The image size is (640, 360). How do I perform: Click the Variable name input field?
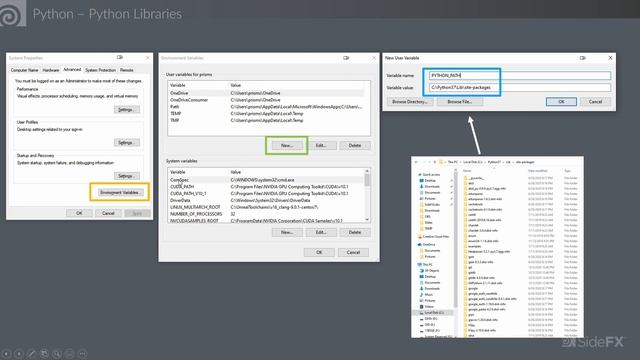click(x=520, y=76)
